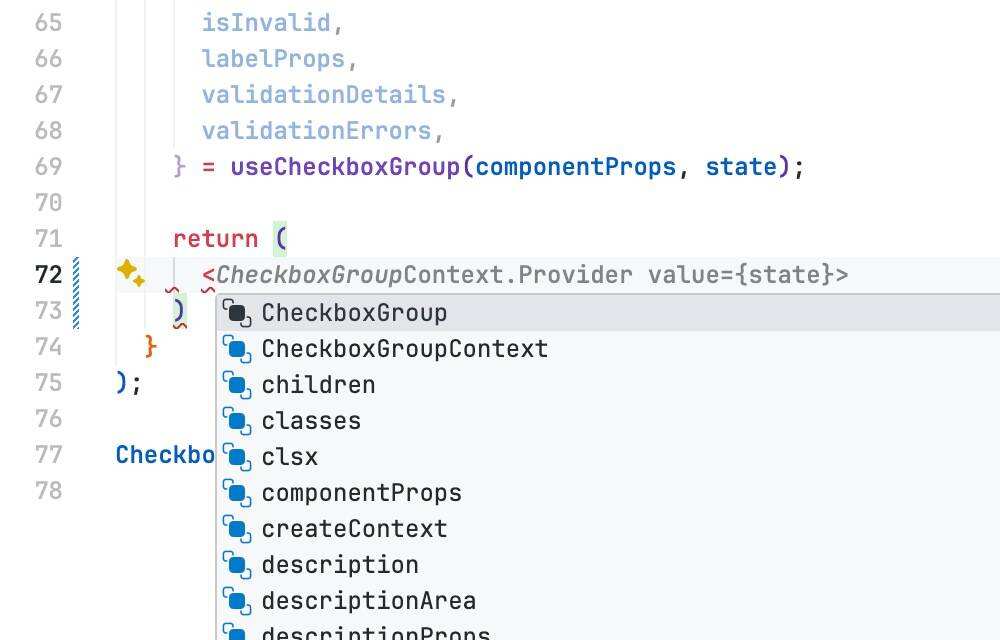This screenshot has width=1000, height=640.
Task: Click the return keyword on line 71
Action: coord(215,239)
